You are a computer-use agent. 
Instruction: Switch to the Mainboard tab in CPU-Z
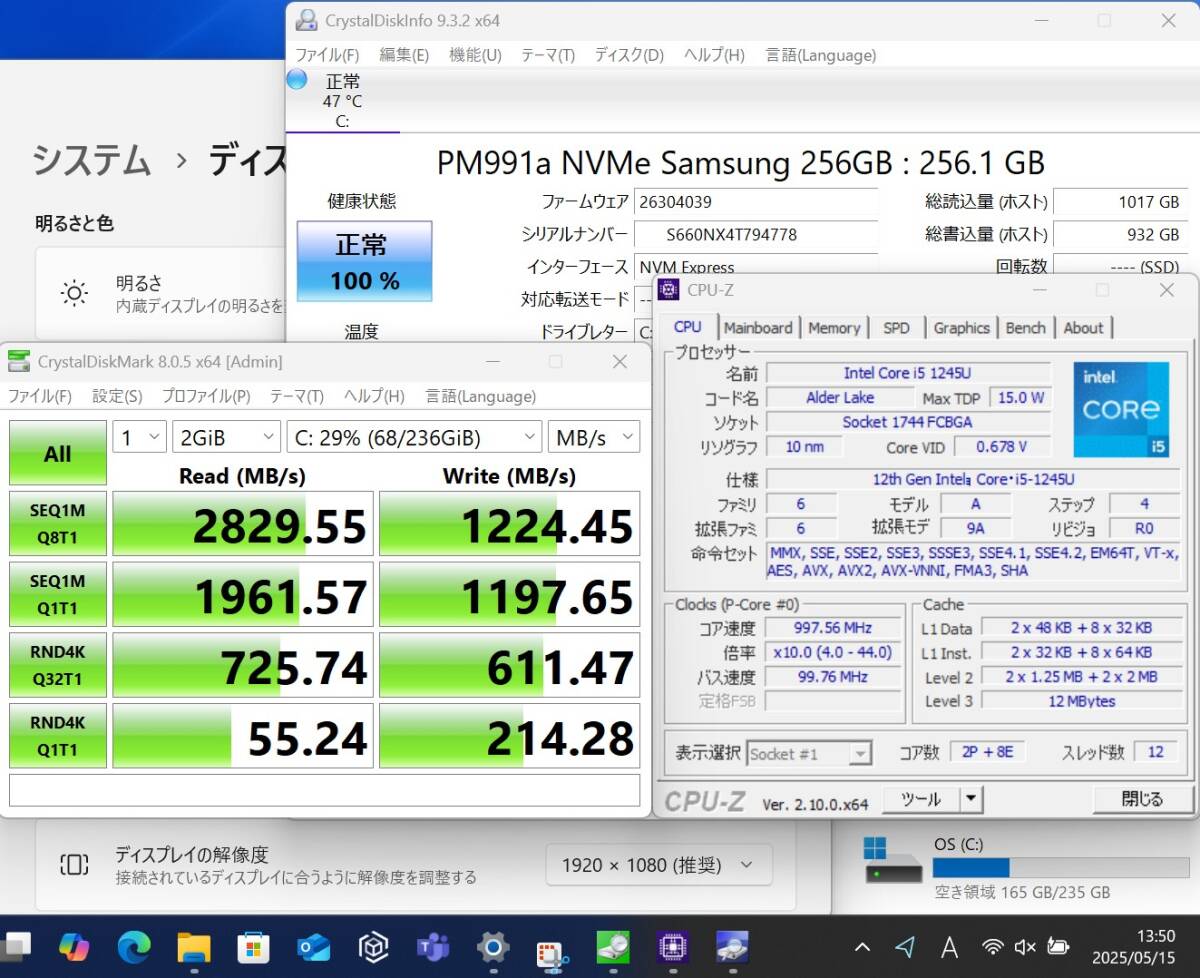(758, 328)
